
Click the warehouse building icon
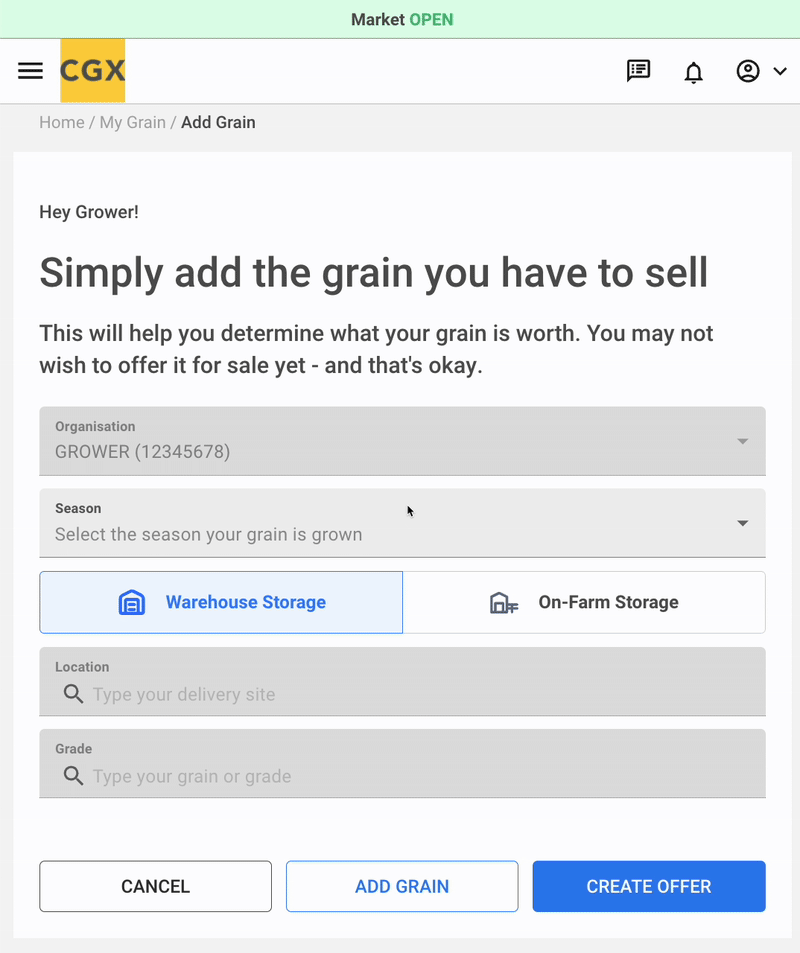(x=132, y=602)
